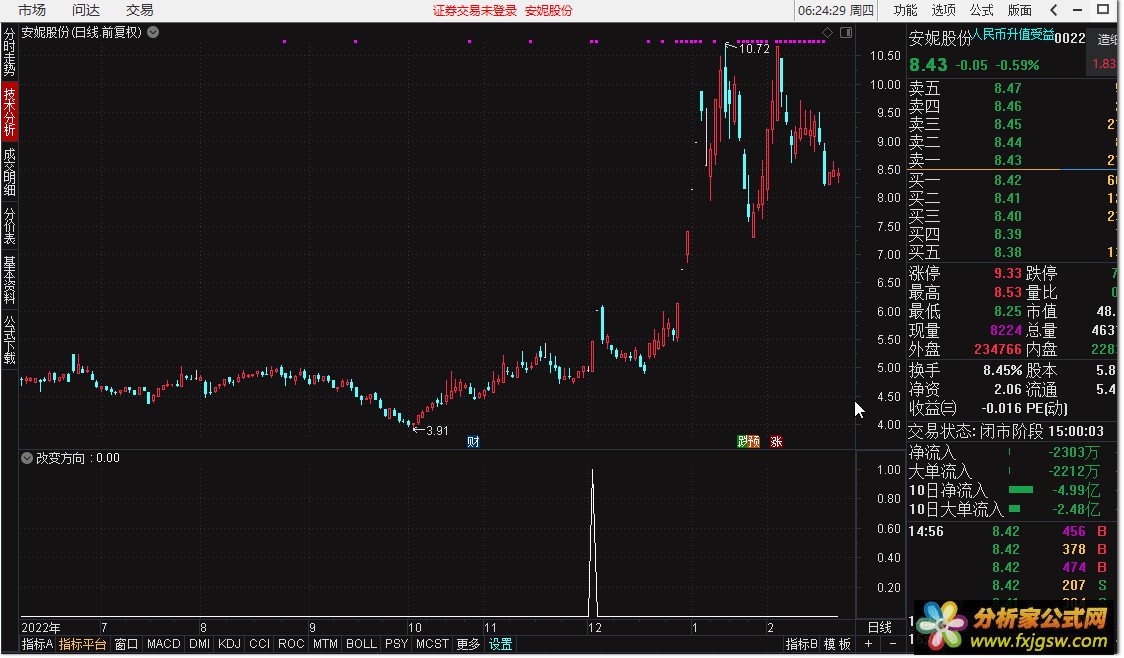Switch indicator to MCST
Viewport: 1124px width, 658px height.
[x=432, y=644]
